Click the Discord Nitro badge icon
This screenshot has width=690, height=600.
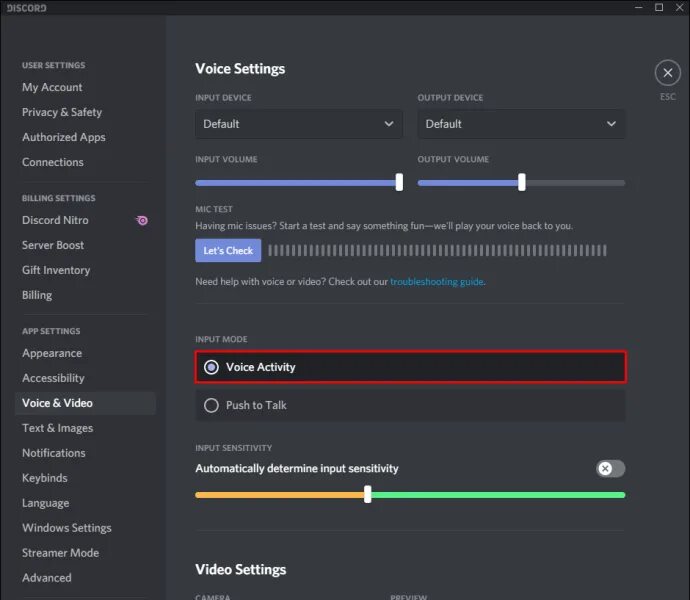coord(142,220)
